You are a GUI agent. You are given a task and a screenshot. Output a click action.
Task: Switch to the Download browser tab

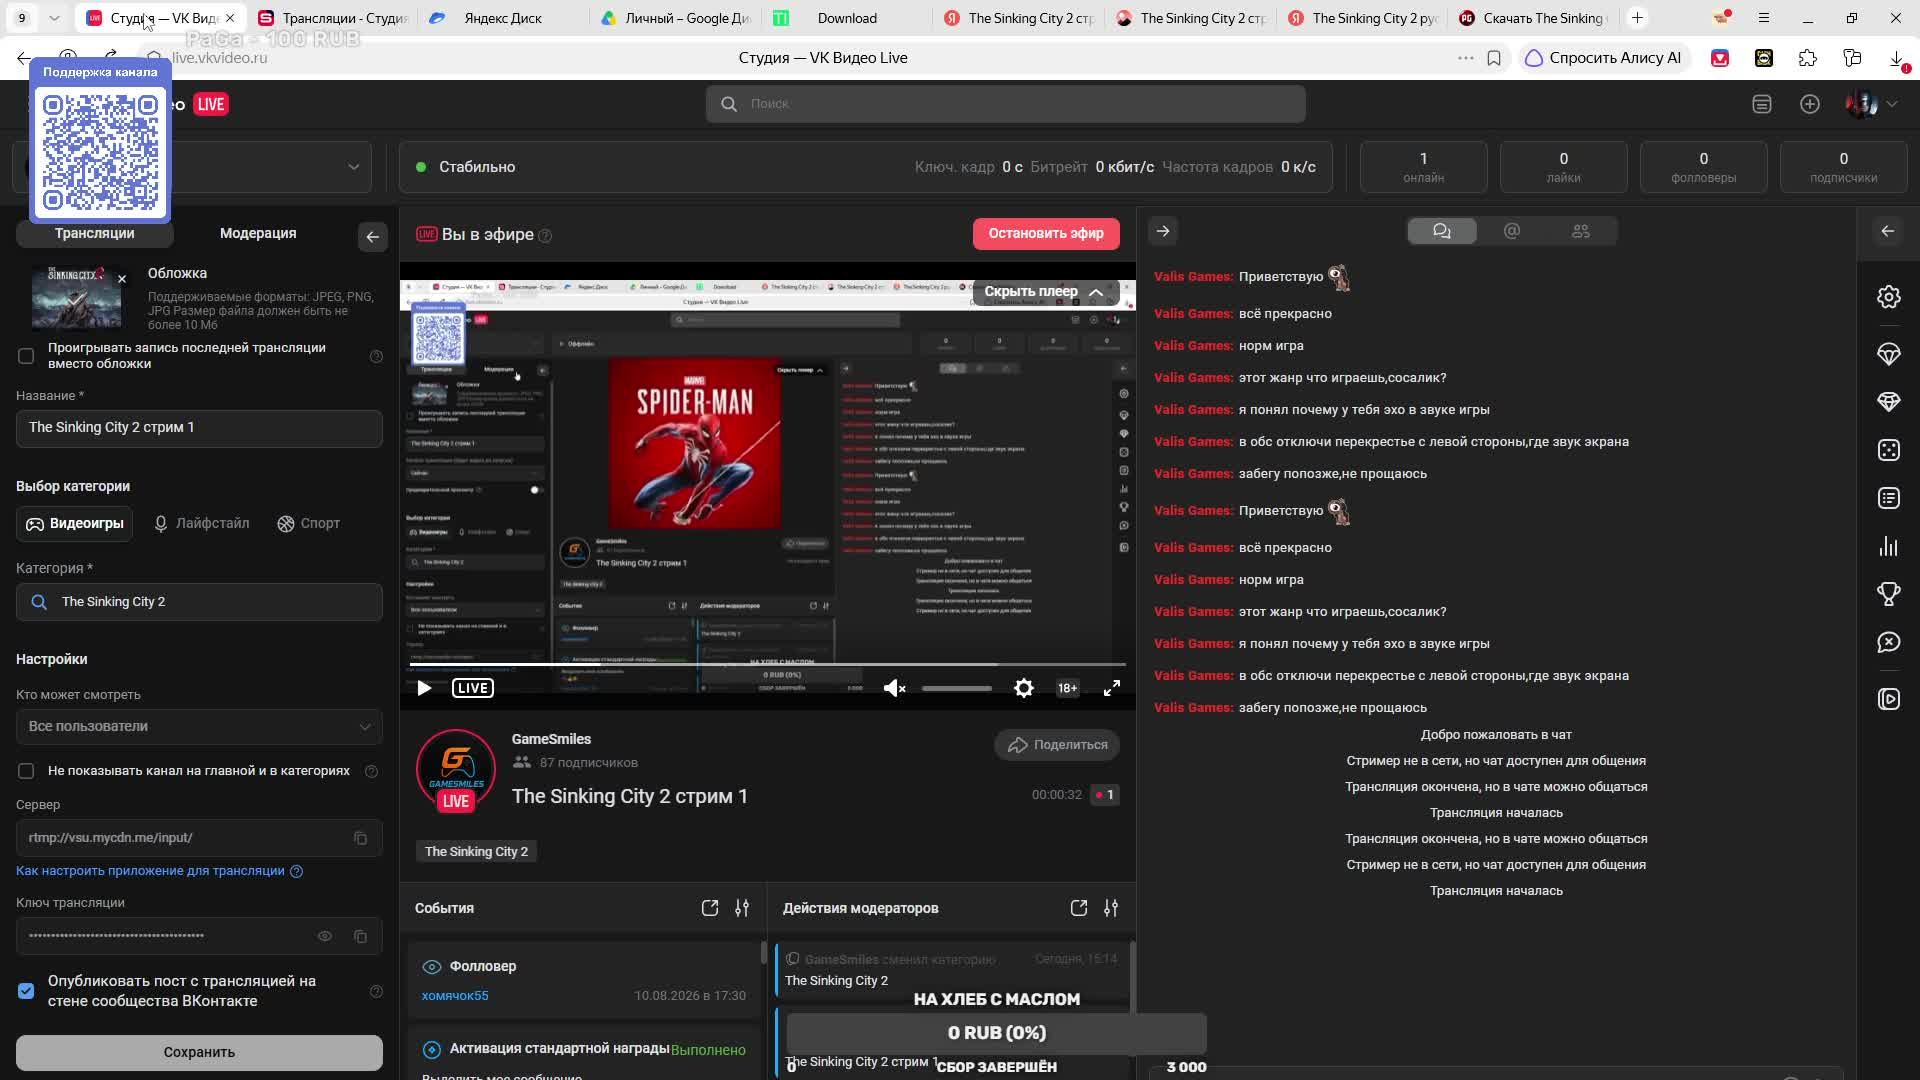click(x=847, y=18)
